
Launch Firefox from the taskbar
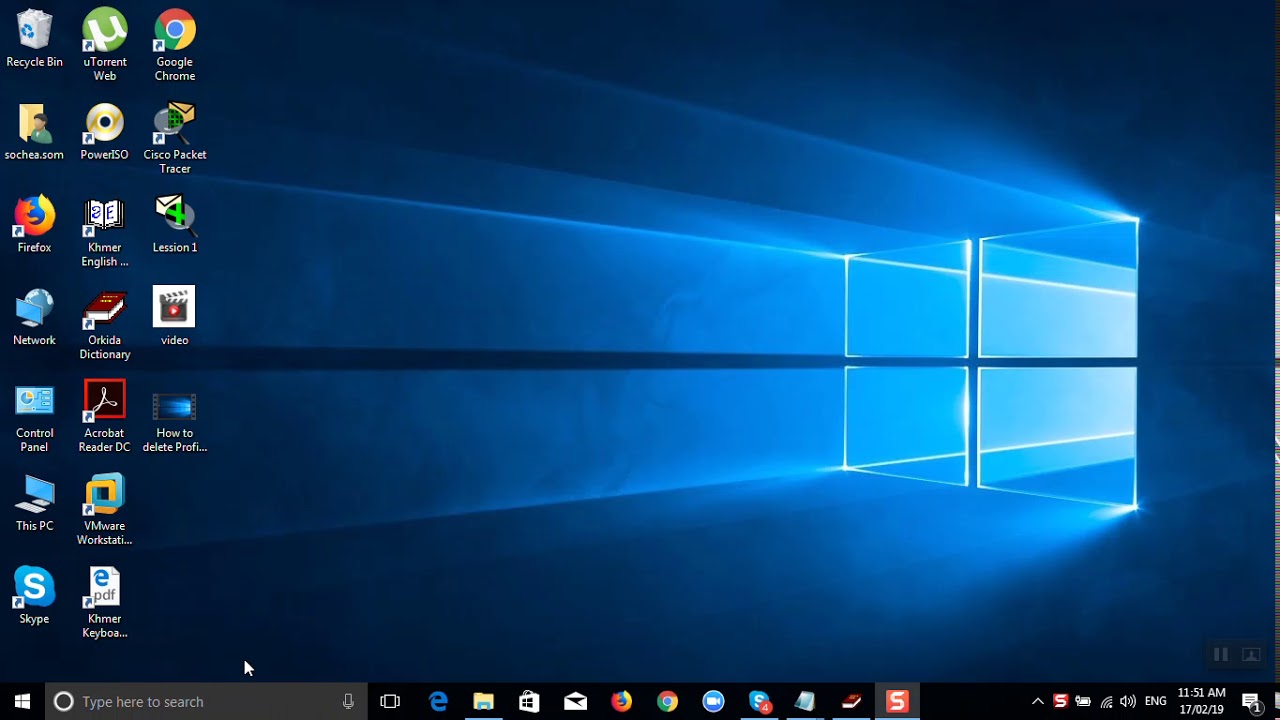[622, 701]
